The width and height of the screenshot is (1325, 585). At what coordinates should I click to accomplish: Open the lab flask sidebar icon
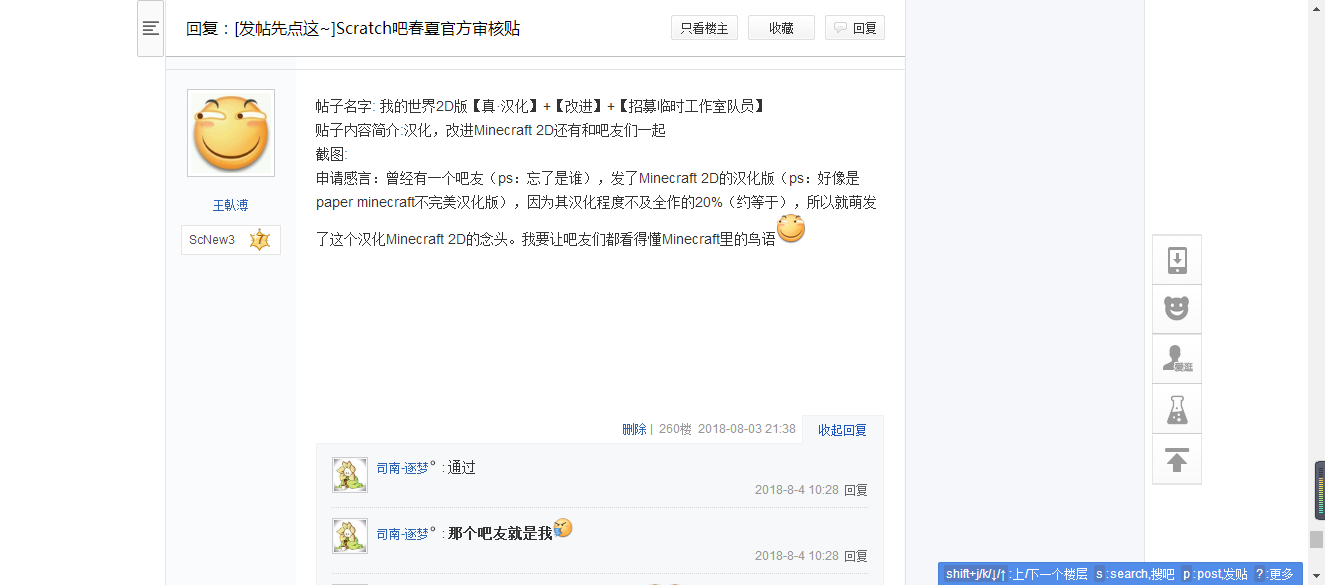point(1177,409)
